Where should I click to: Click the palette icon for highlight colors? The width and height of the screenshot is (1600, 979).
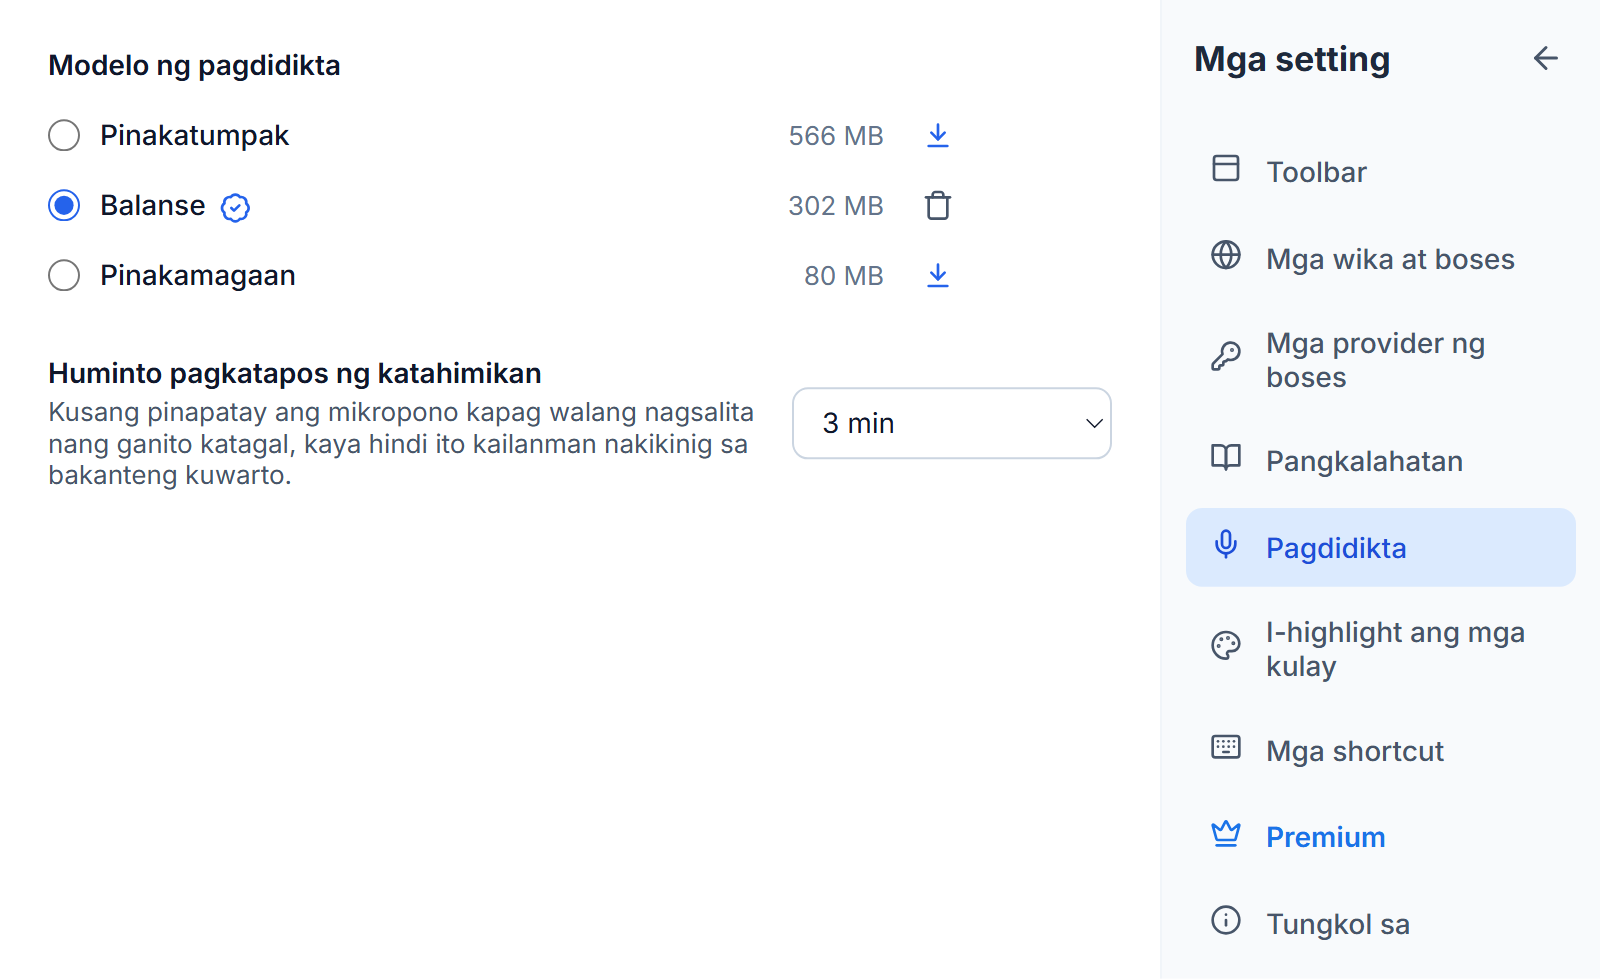pos(1226,645)
